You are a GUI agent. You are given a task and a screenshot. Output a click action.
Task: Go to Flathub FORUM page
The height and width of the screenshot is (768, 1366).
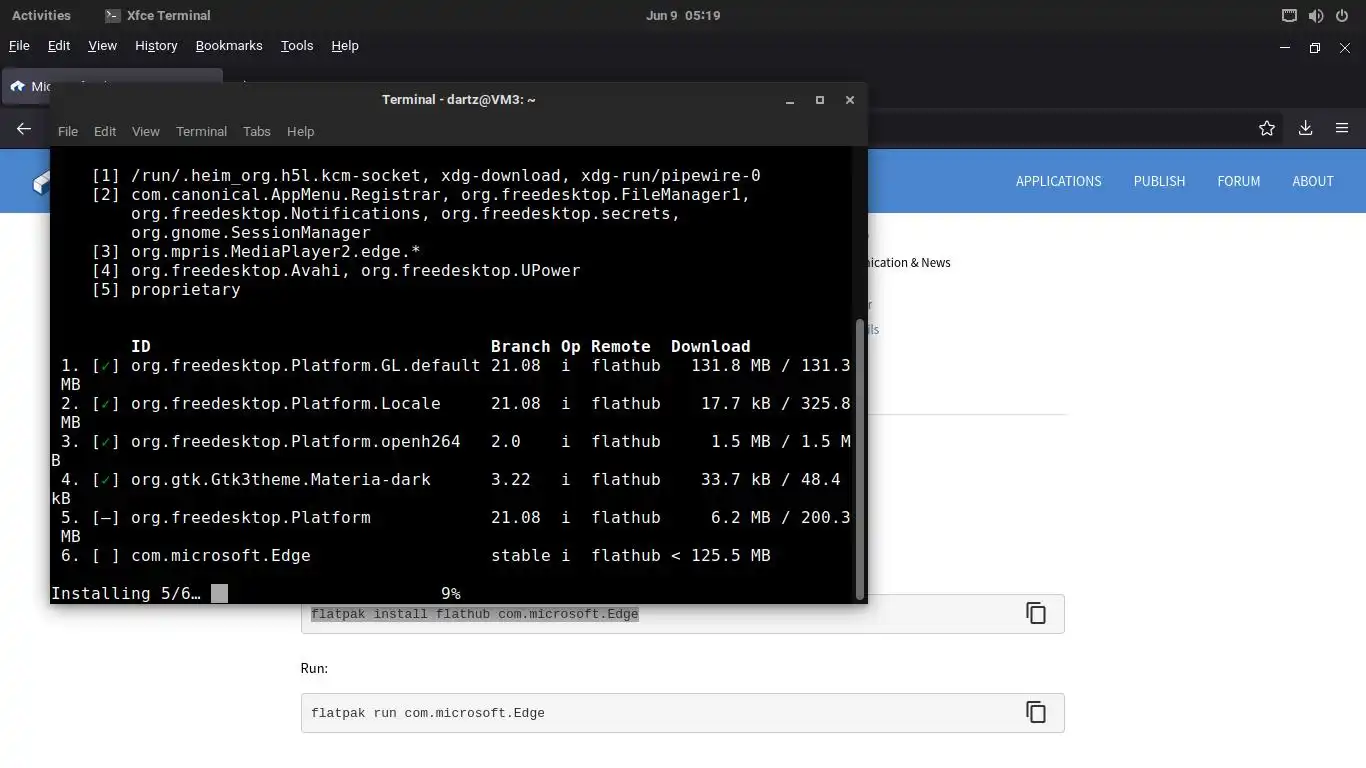[1238, 181]
